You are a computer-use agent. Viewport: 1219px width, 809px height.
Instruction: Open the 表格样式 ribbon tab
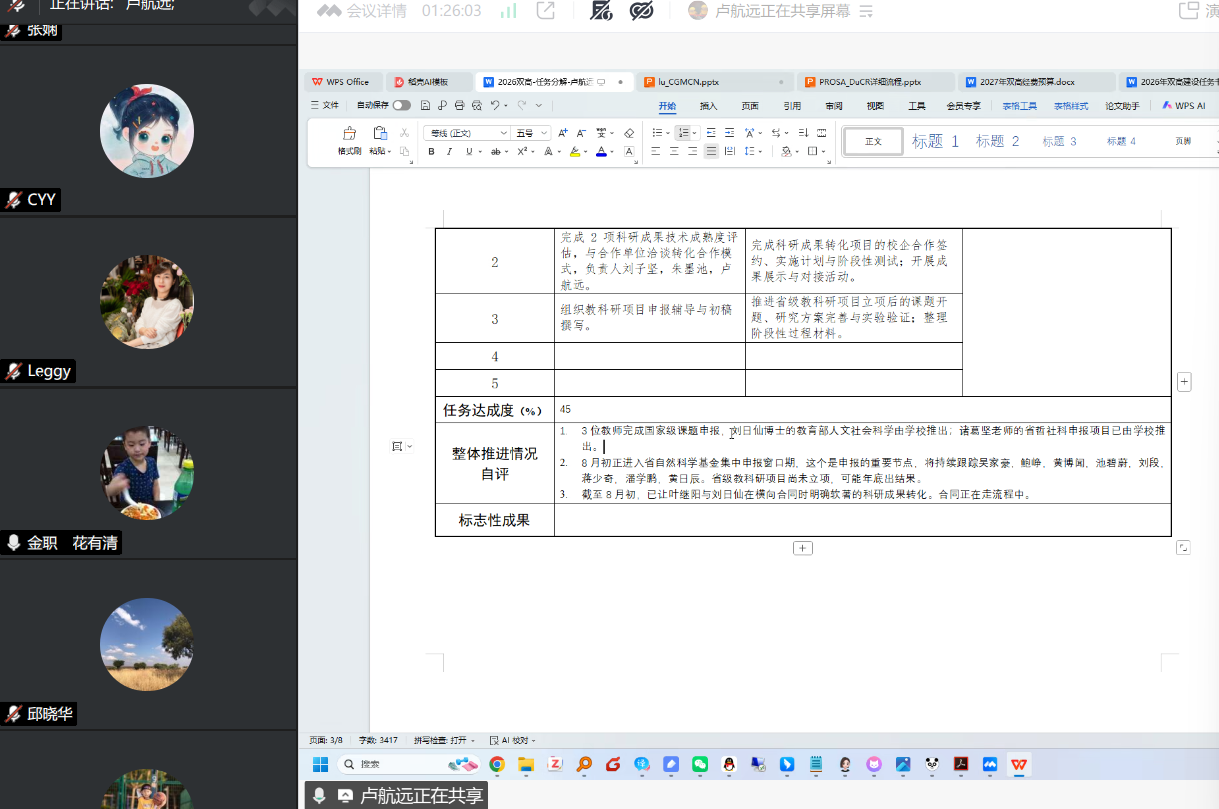click(1071, 105)
